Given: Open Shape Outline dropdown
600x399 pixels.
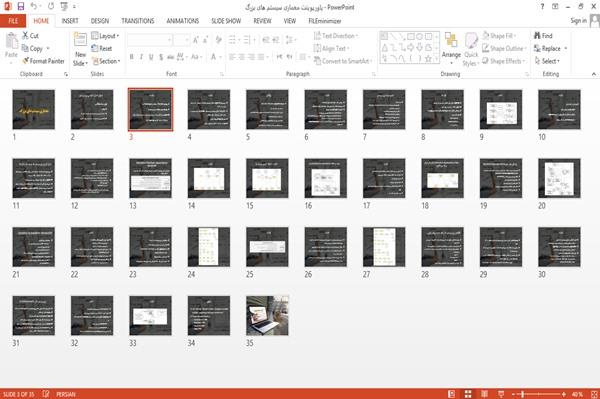Looking at the screenshot, I should coord(504,49).
